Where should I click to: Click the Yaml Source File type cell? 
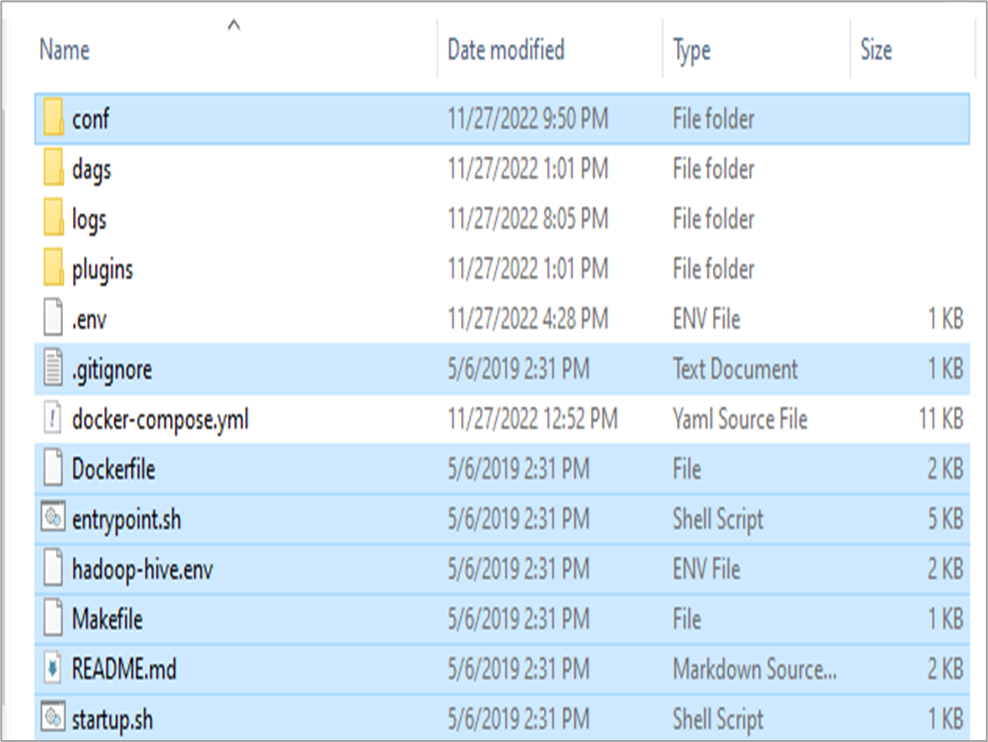[740, 419]
